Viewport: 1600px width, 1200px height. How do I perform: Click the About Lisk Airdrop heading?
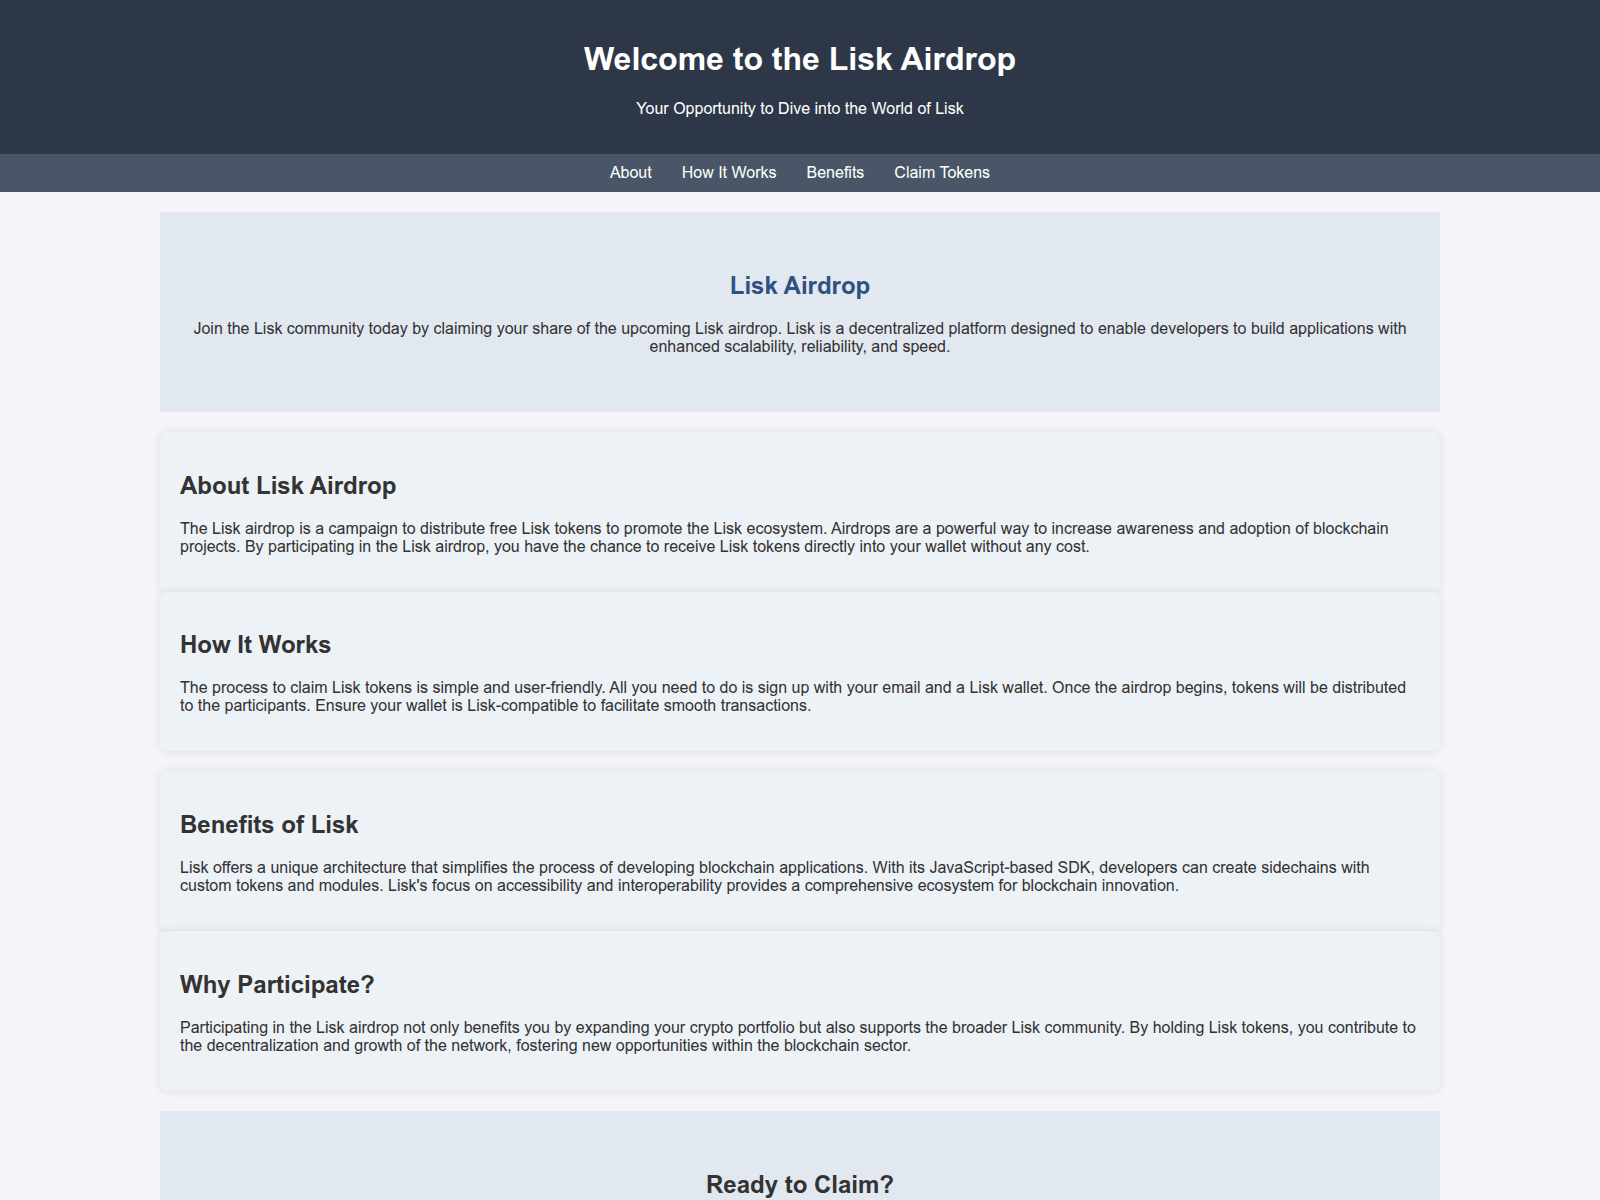(287, 485)
